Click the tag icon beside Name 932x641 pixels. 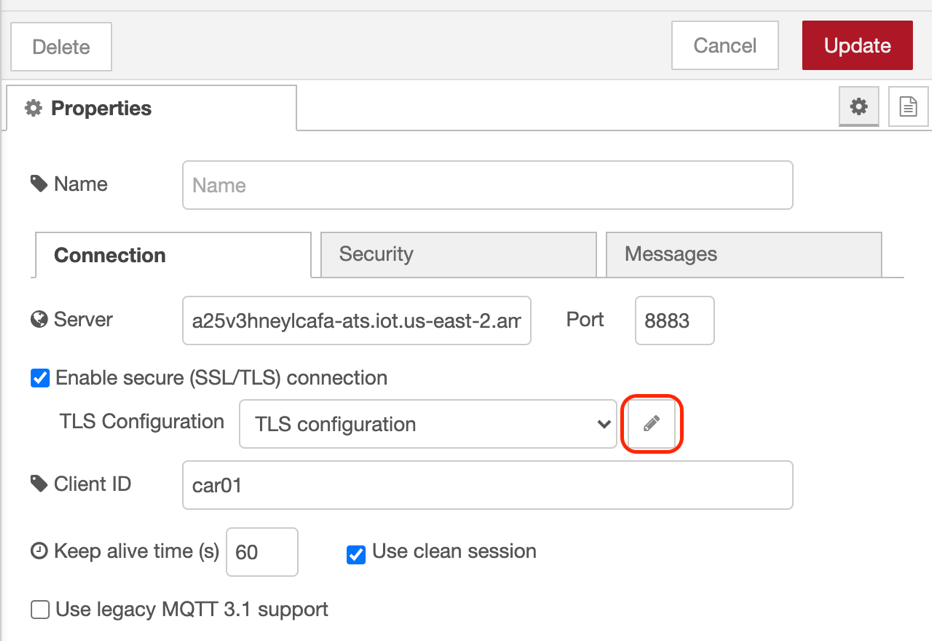(x=39, y=184)
